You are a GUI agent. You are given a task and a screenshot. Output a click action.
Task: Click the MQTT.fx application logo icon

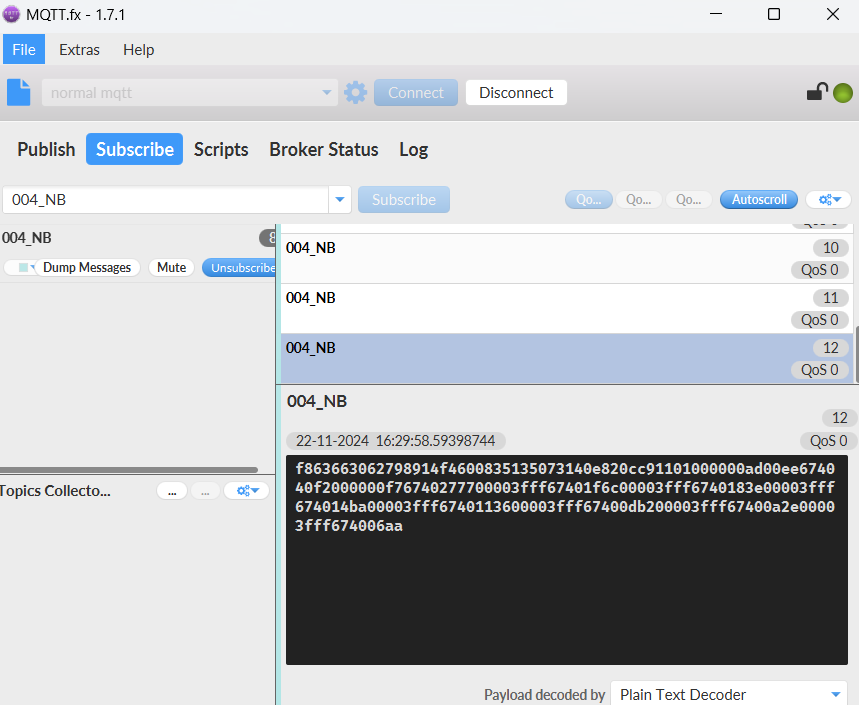(x=11, y=14)
